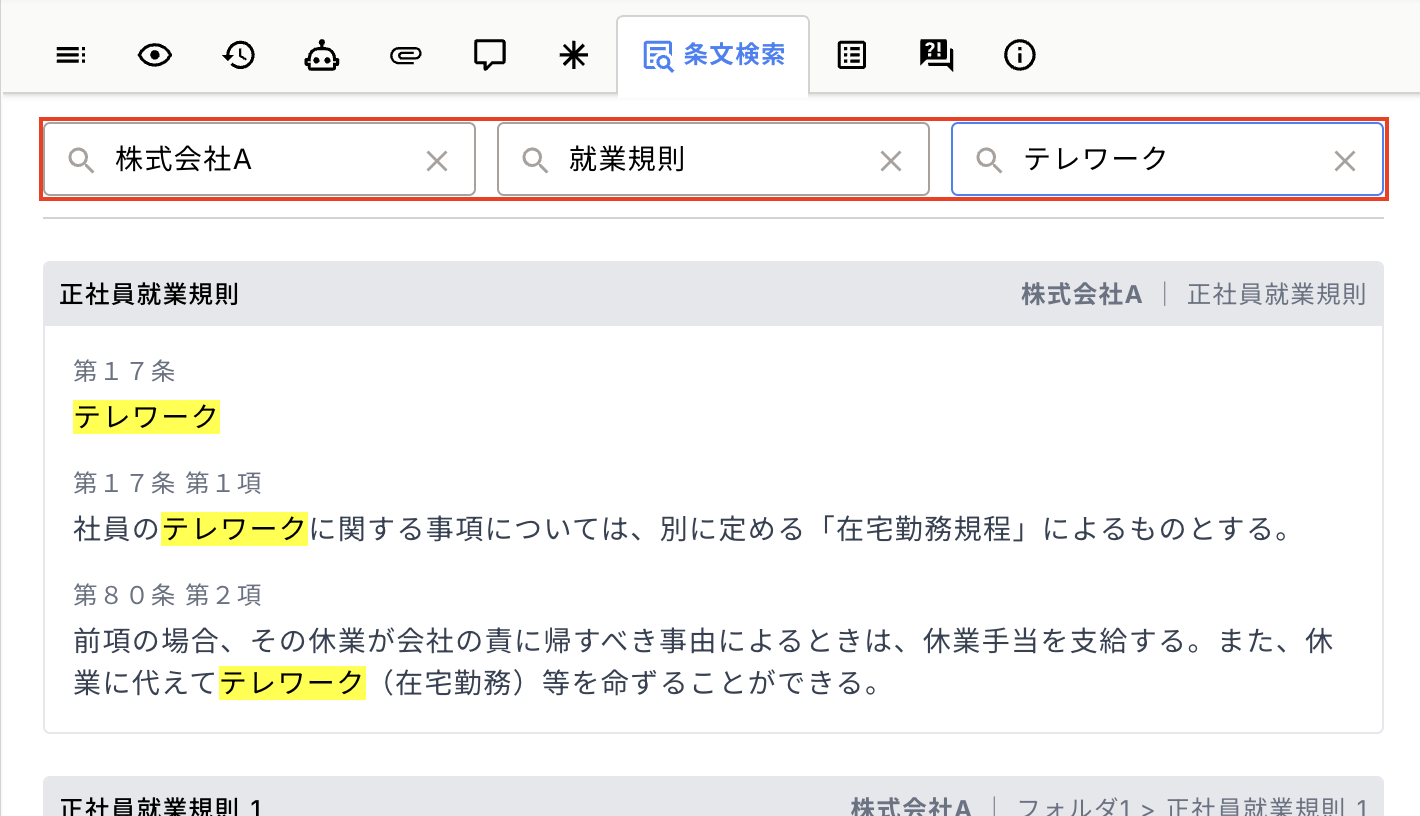The image size is (1420, 816).
Task: Click the paperclip attachments icon
Action: coord(405,55)
